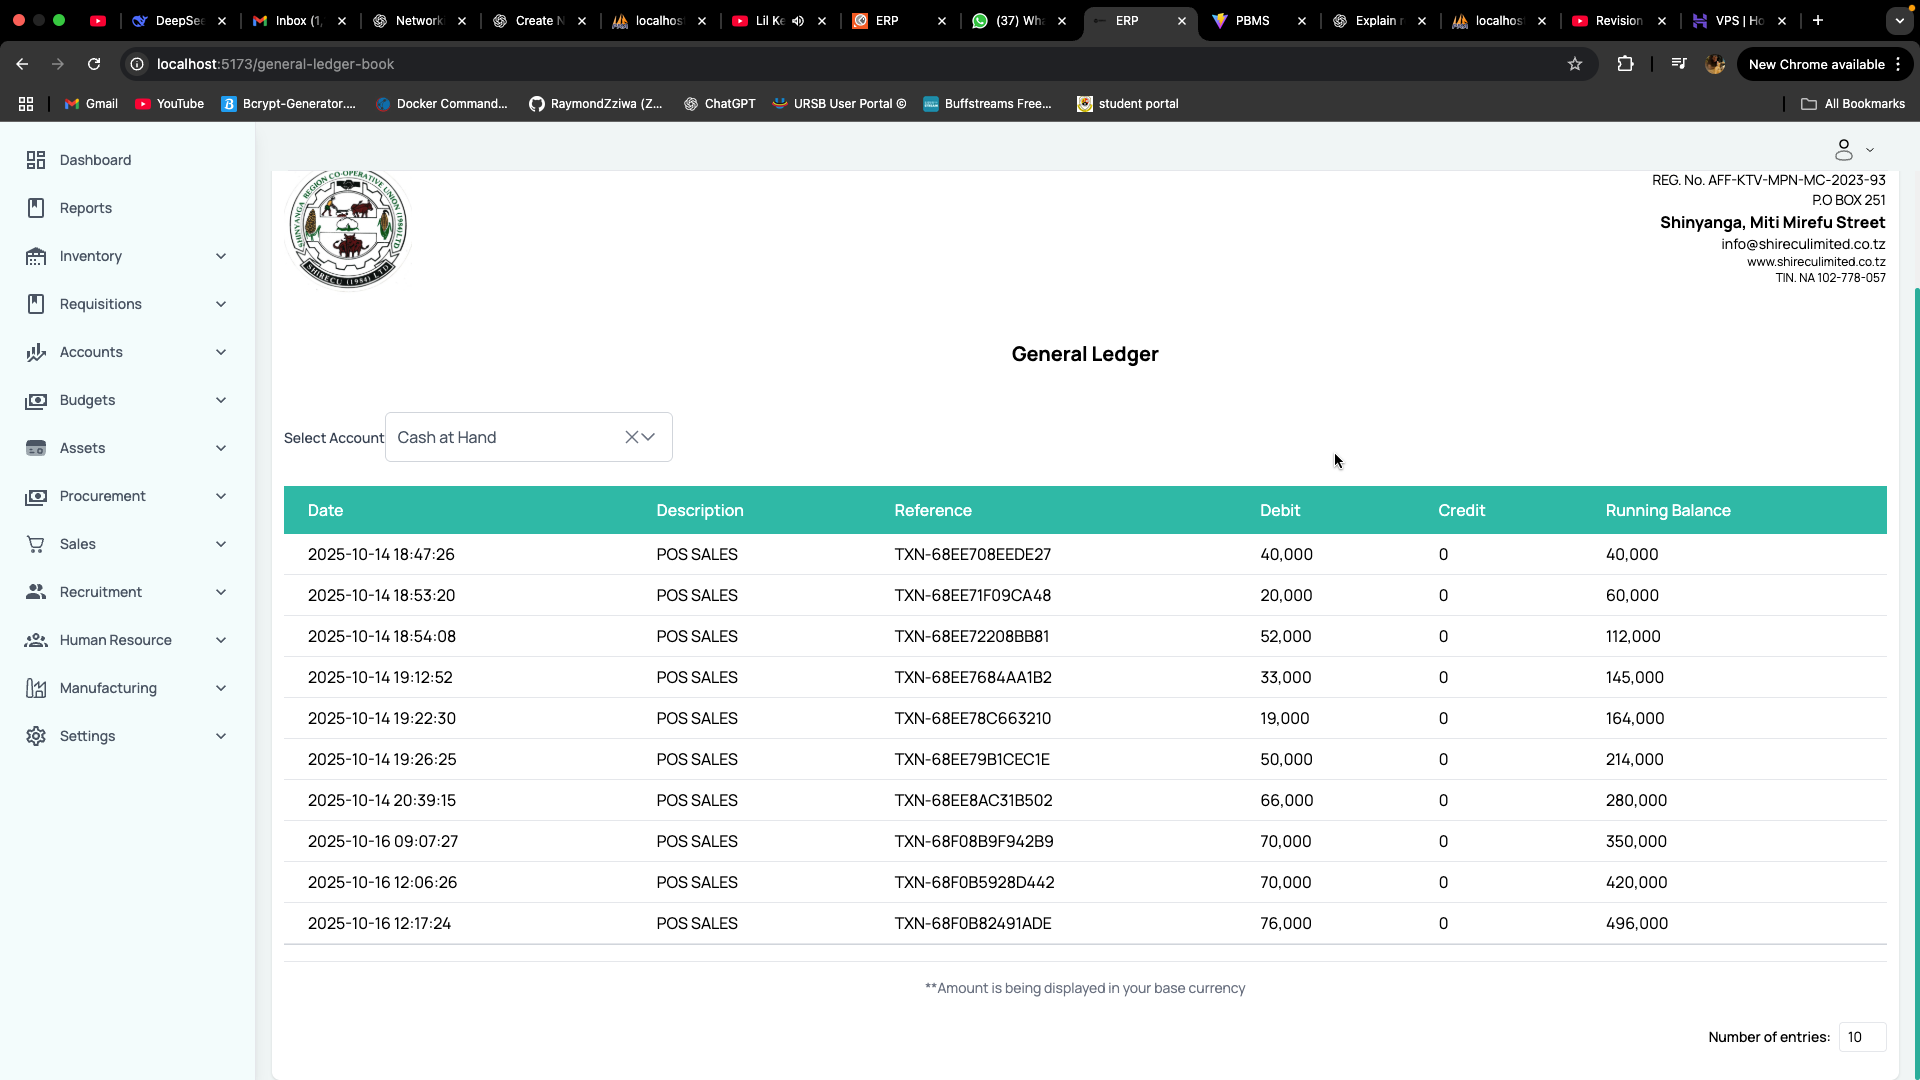Click the Dashboard grid icon in sidebar
Viewport: 1920px width, 1080px height.
pyautogui.click(x=36, y=160)
